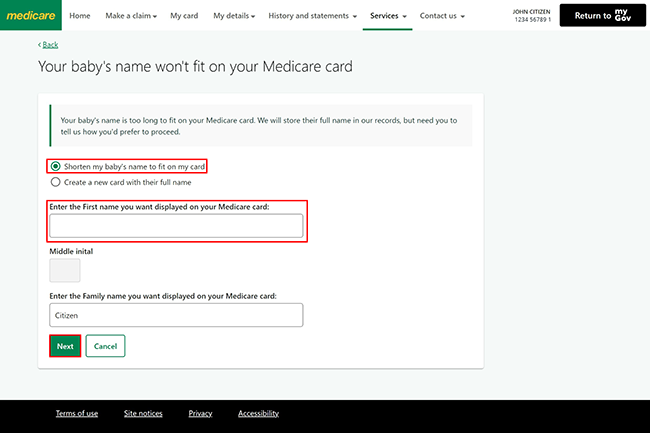Open the Accessibility footer link
Screen dimensions: 650x433
coord(258,413)
